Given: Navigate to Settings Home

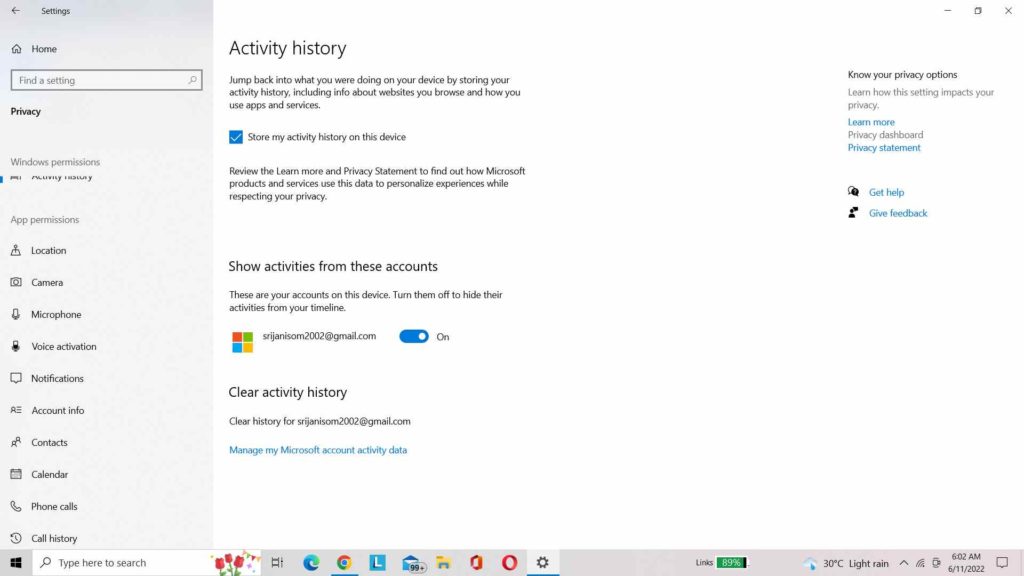Looking at the screenshot, I should (x=42, y=48).
